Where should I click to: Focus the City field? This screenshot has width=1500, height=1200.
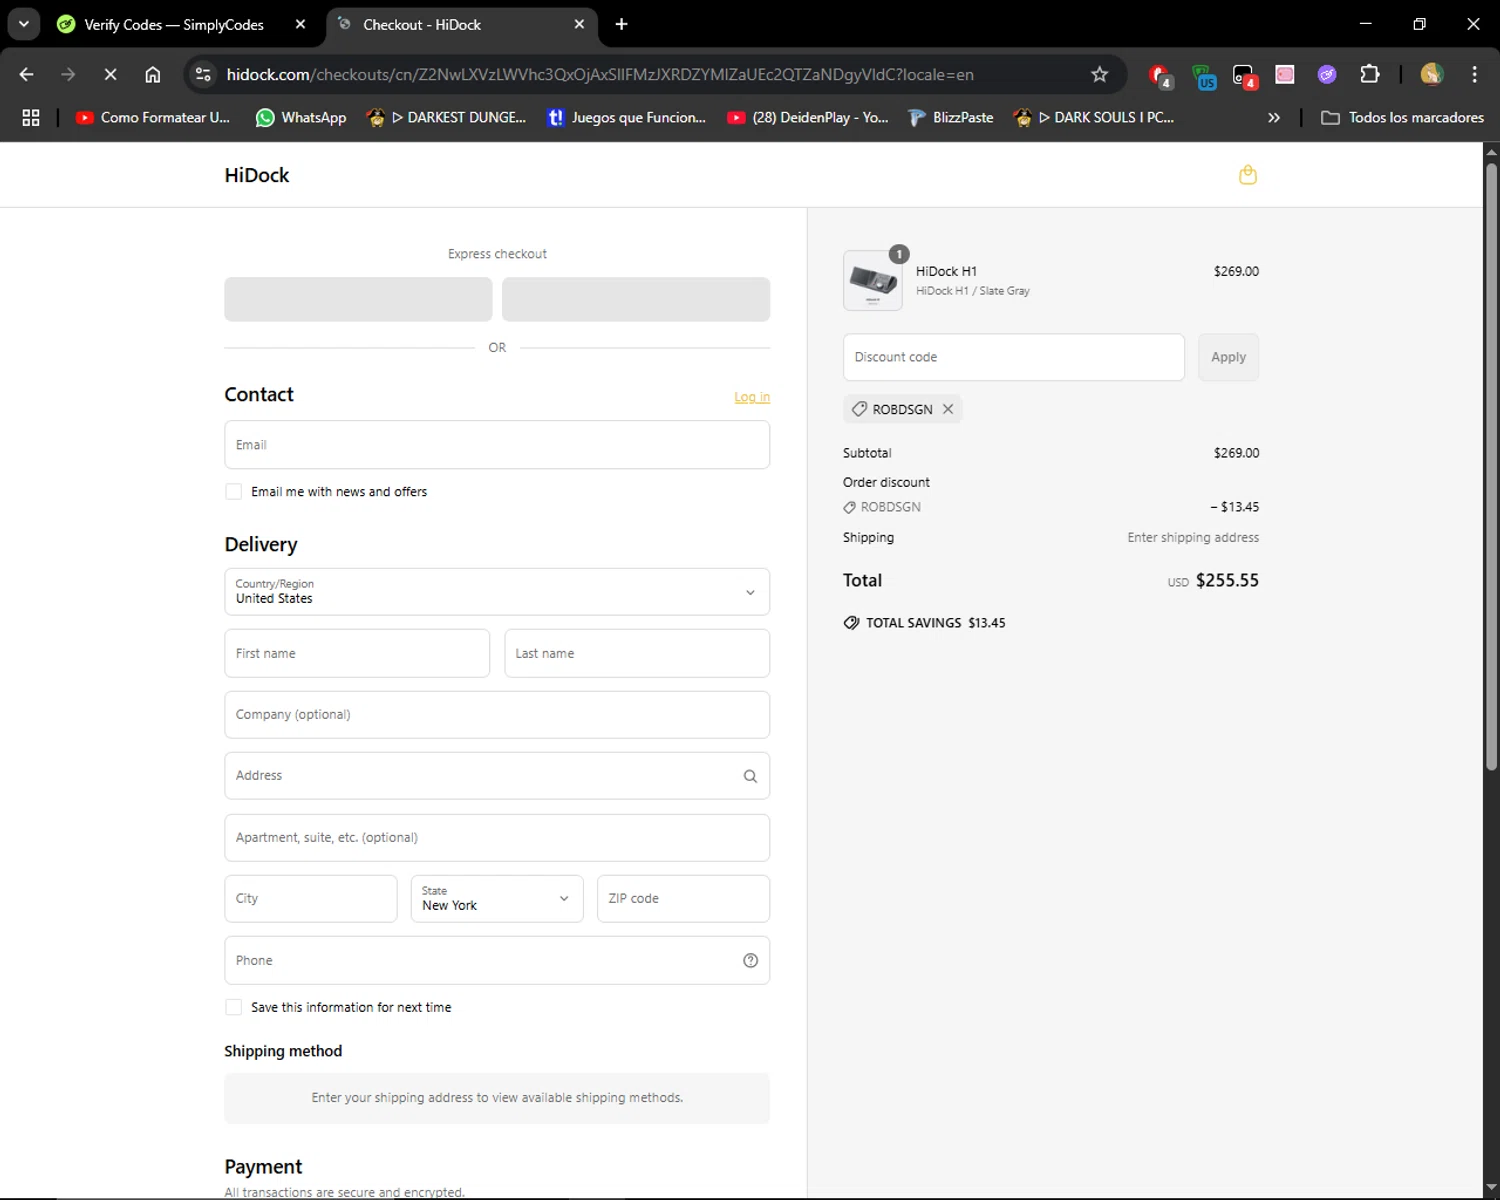(x=311, y=899)
